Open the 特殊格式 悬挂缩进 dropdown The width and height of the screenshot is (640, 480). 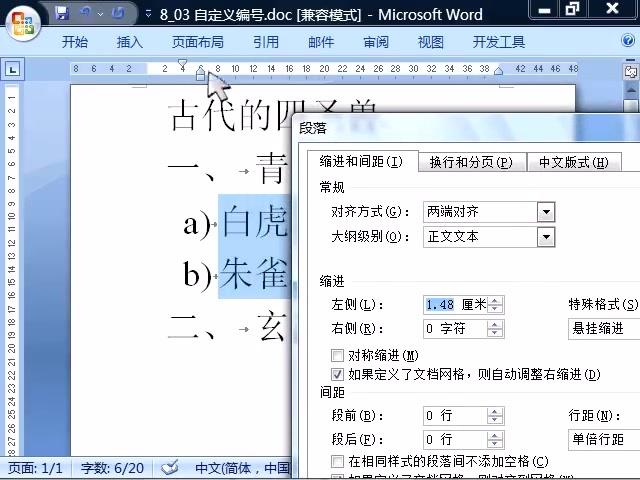pos(604,329)
